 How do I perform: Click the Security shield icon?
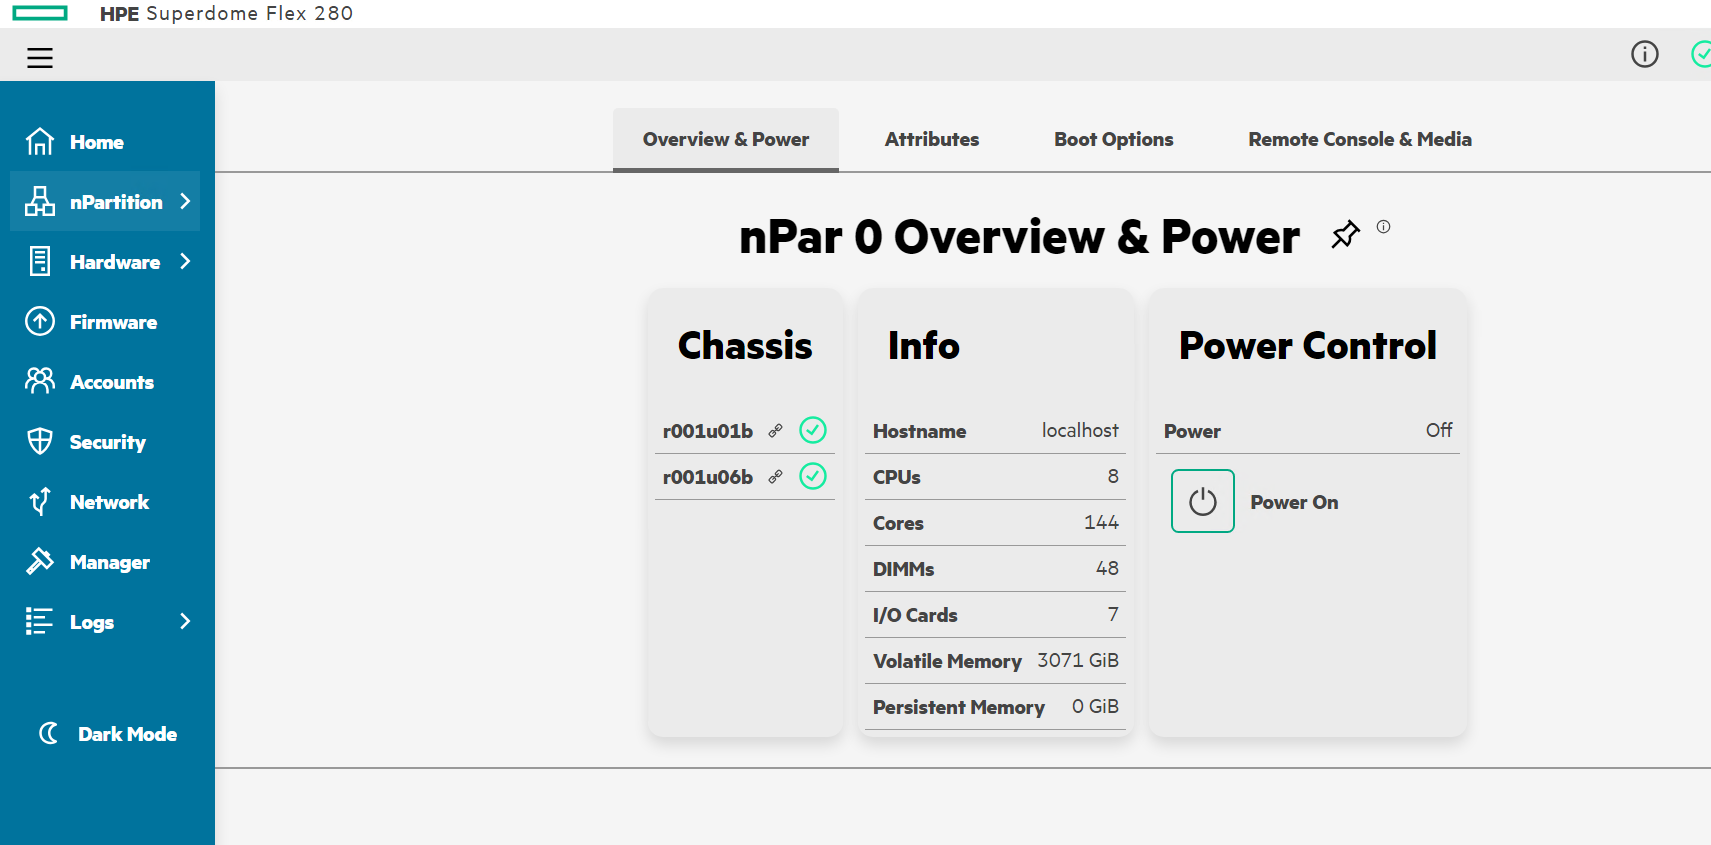[x=40, y=441]
